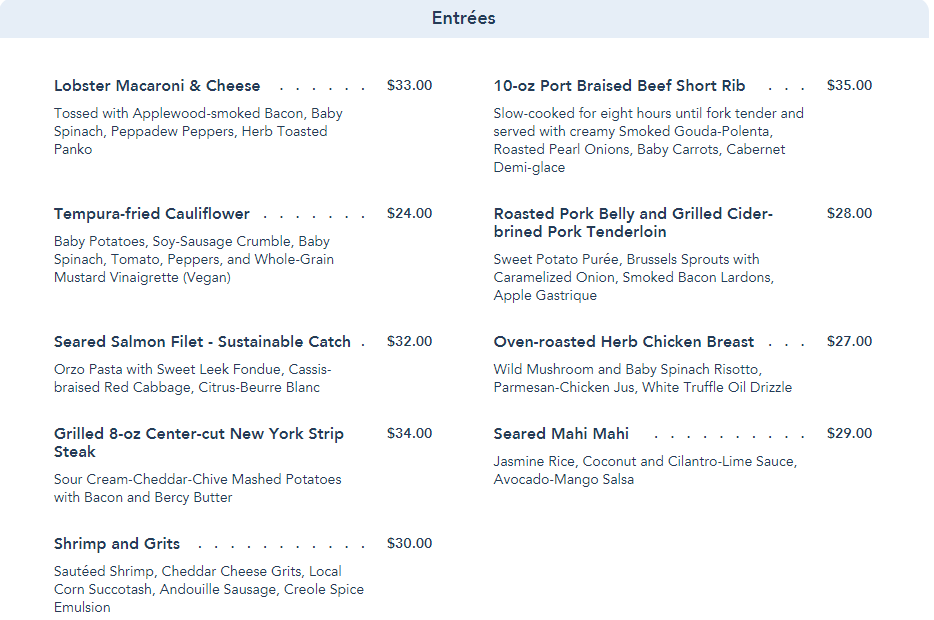Viewport: 934px width, 620px height.
Task: Select the Shrimp and Grits heading
Action: coord(117,544)
